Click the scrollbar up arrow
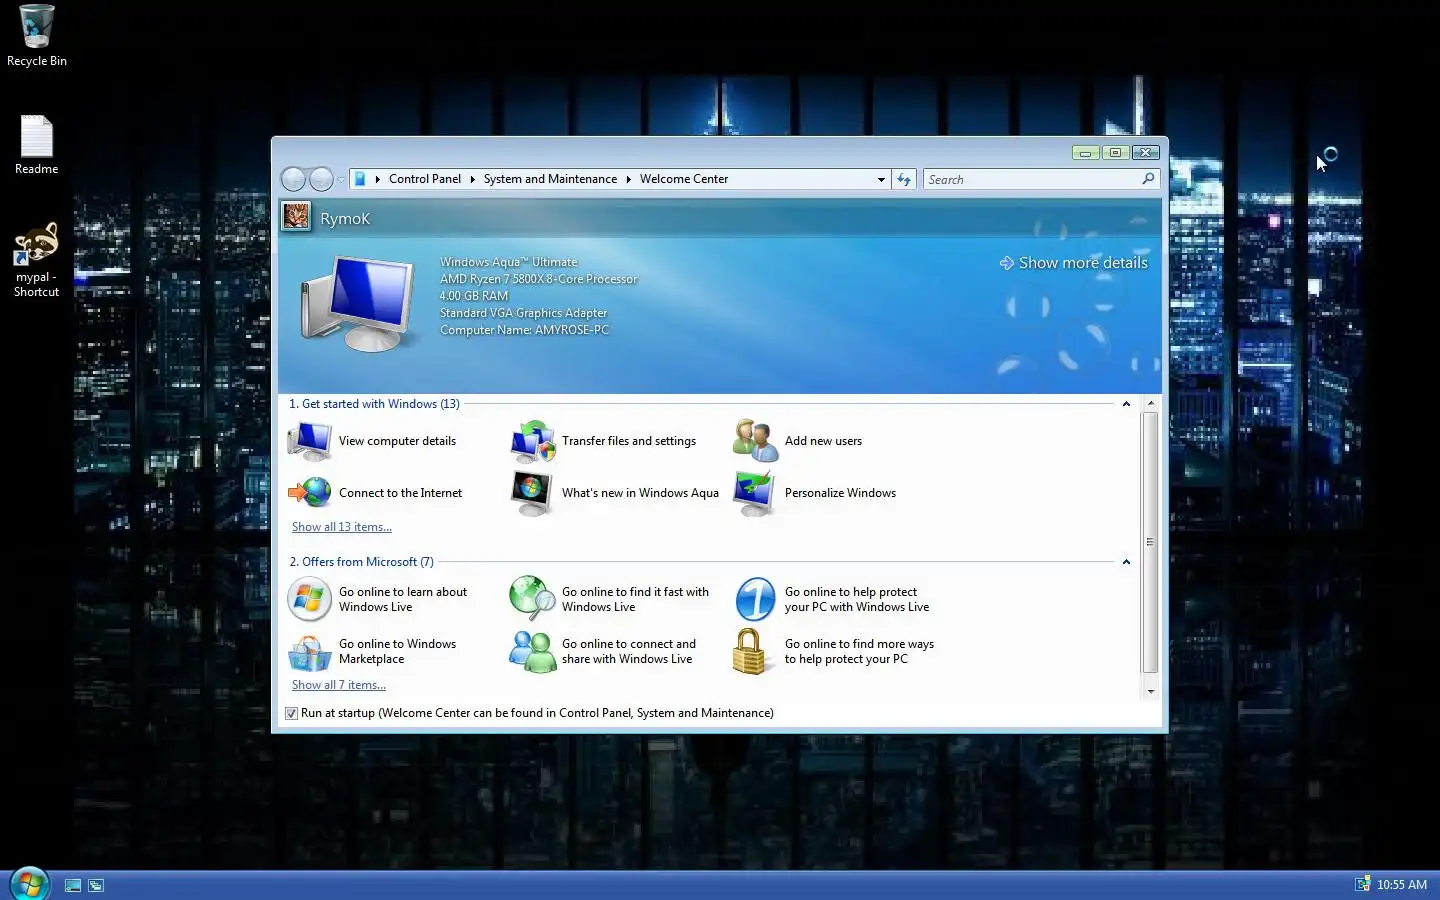1440x900 pixels. [x=1151, y=403]
